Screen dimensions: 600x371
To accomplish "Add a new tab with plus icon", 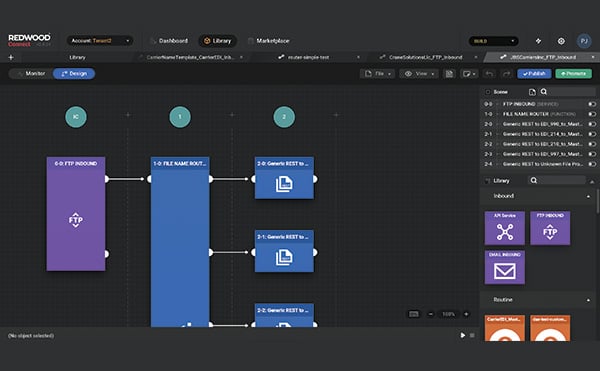I will click(11, 57).
